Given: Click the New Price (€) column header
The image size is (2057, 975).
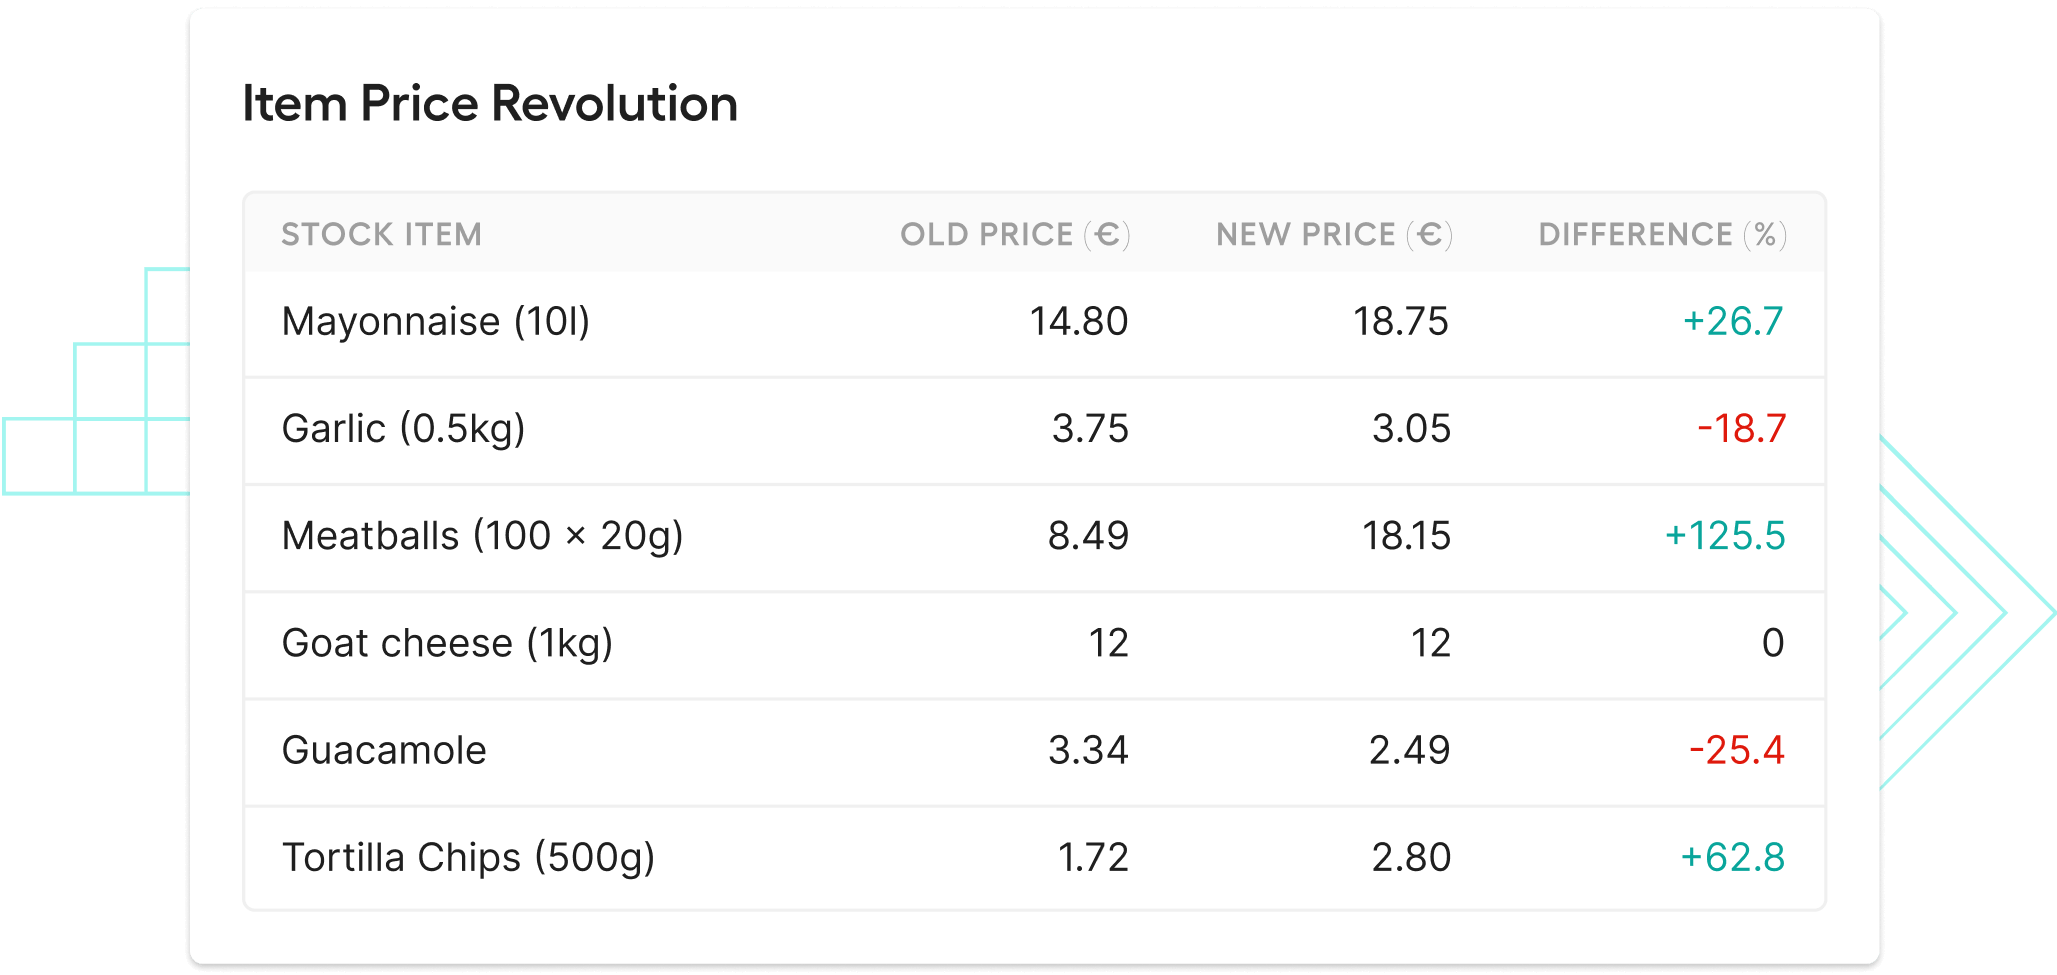Looking at the screenshot, I should click(1333, 234).
